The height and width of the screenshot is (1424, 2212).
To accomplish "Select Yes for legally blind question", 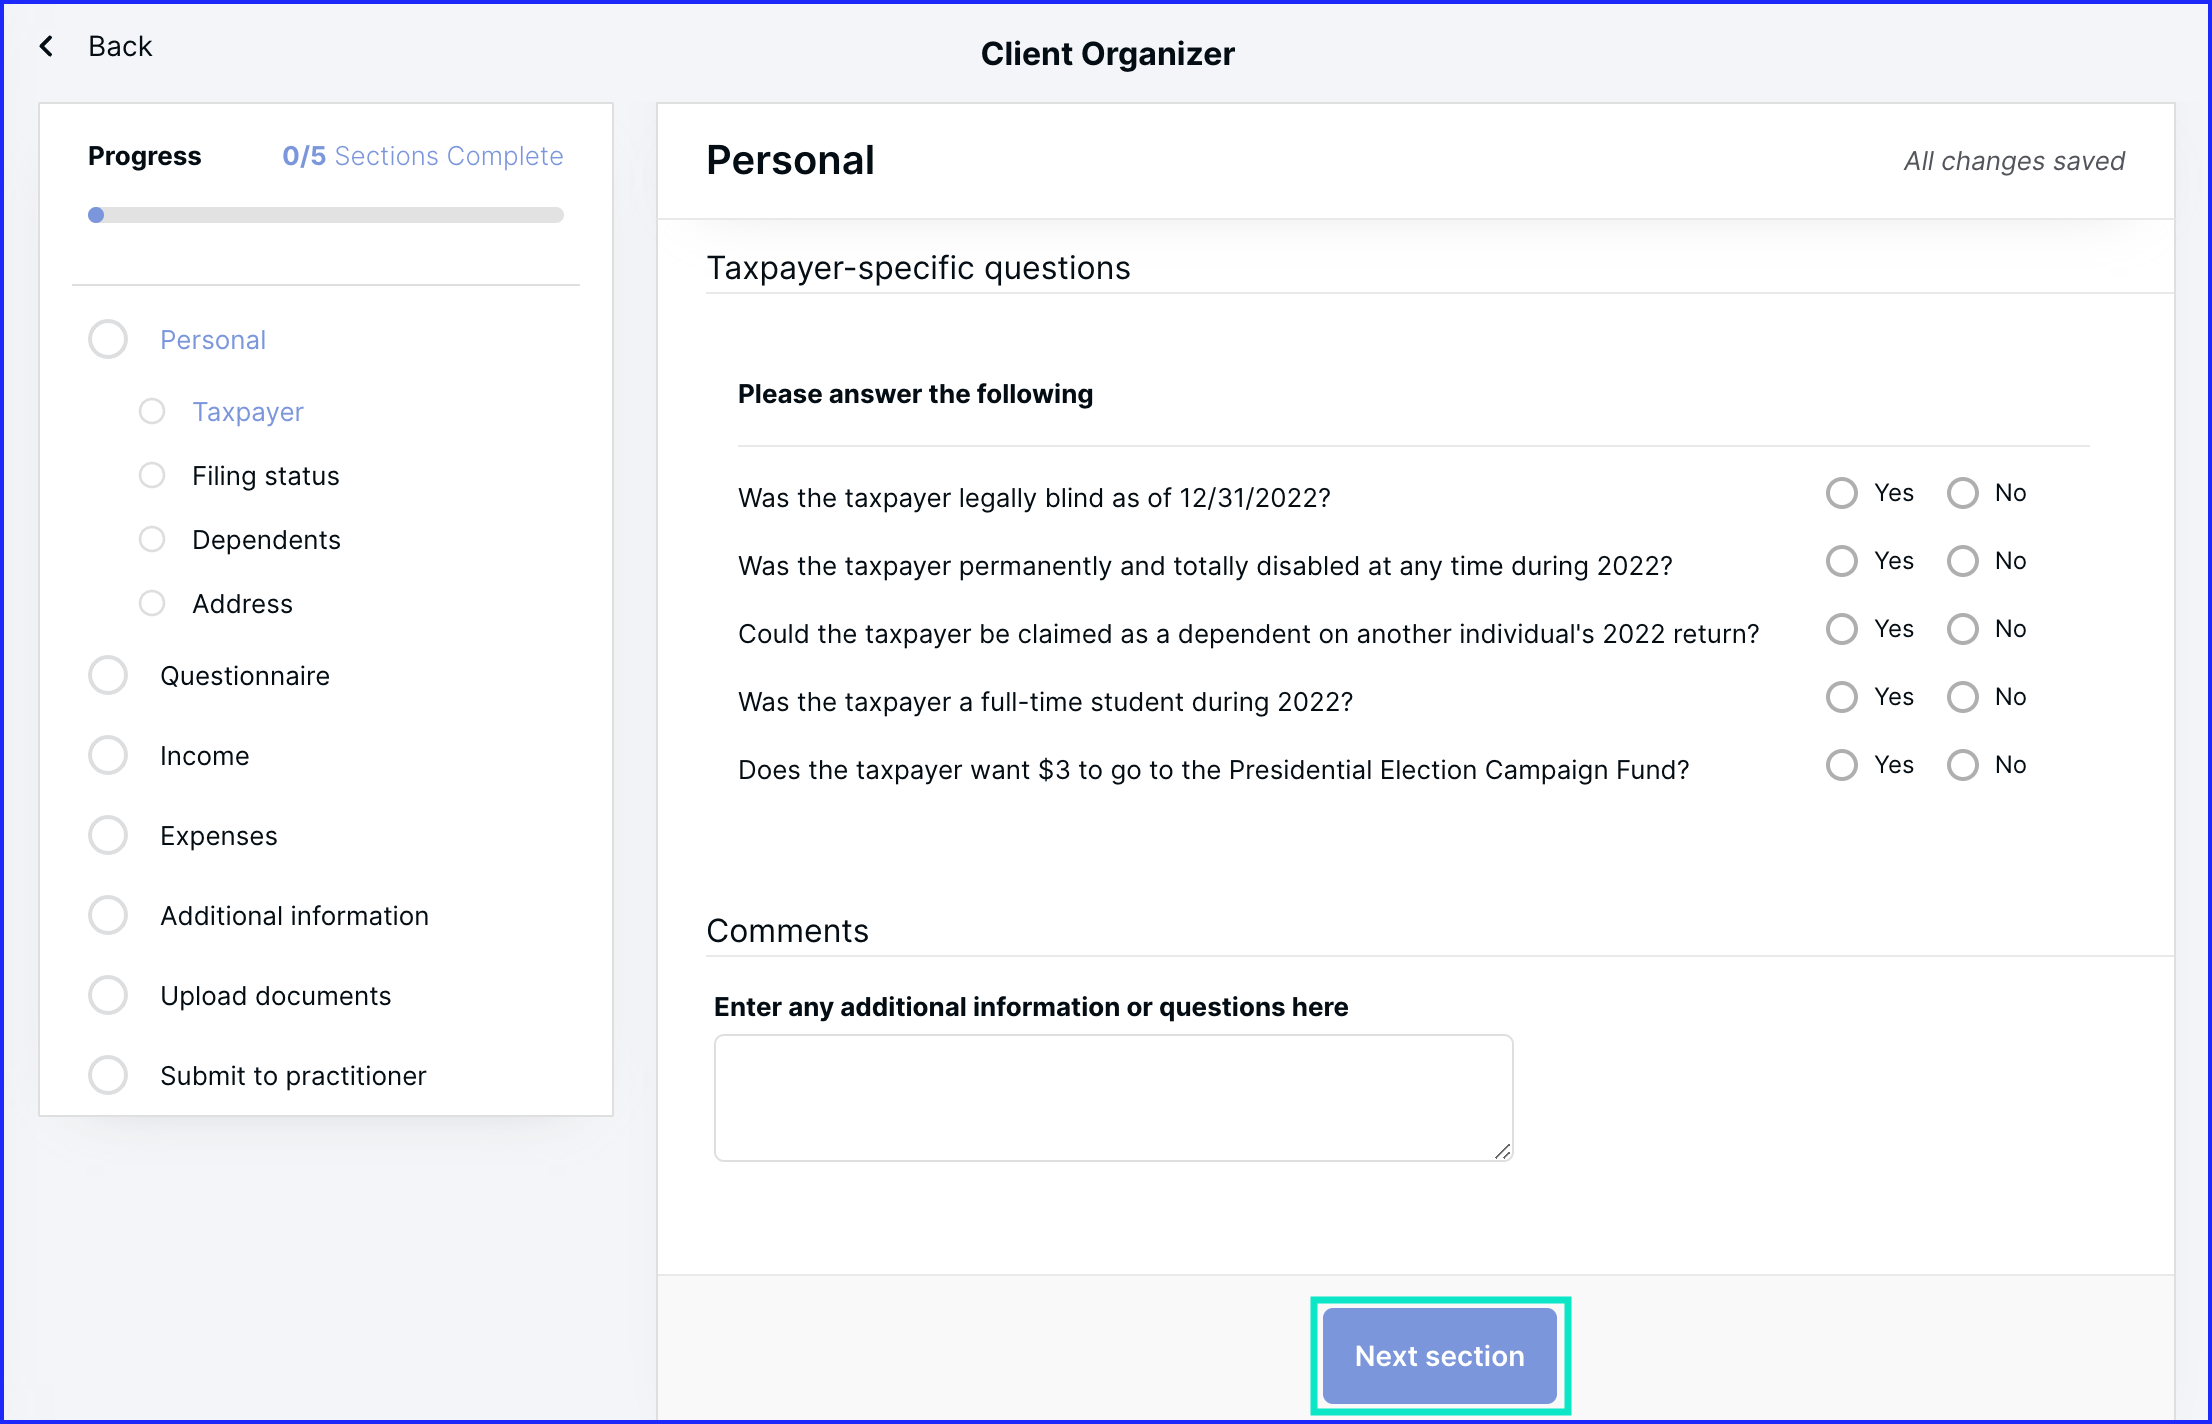I will (1842, 493).
